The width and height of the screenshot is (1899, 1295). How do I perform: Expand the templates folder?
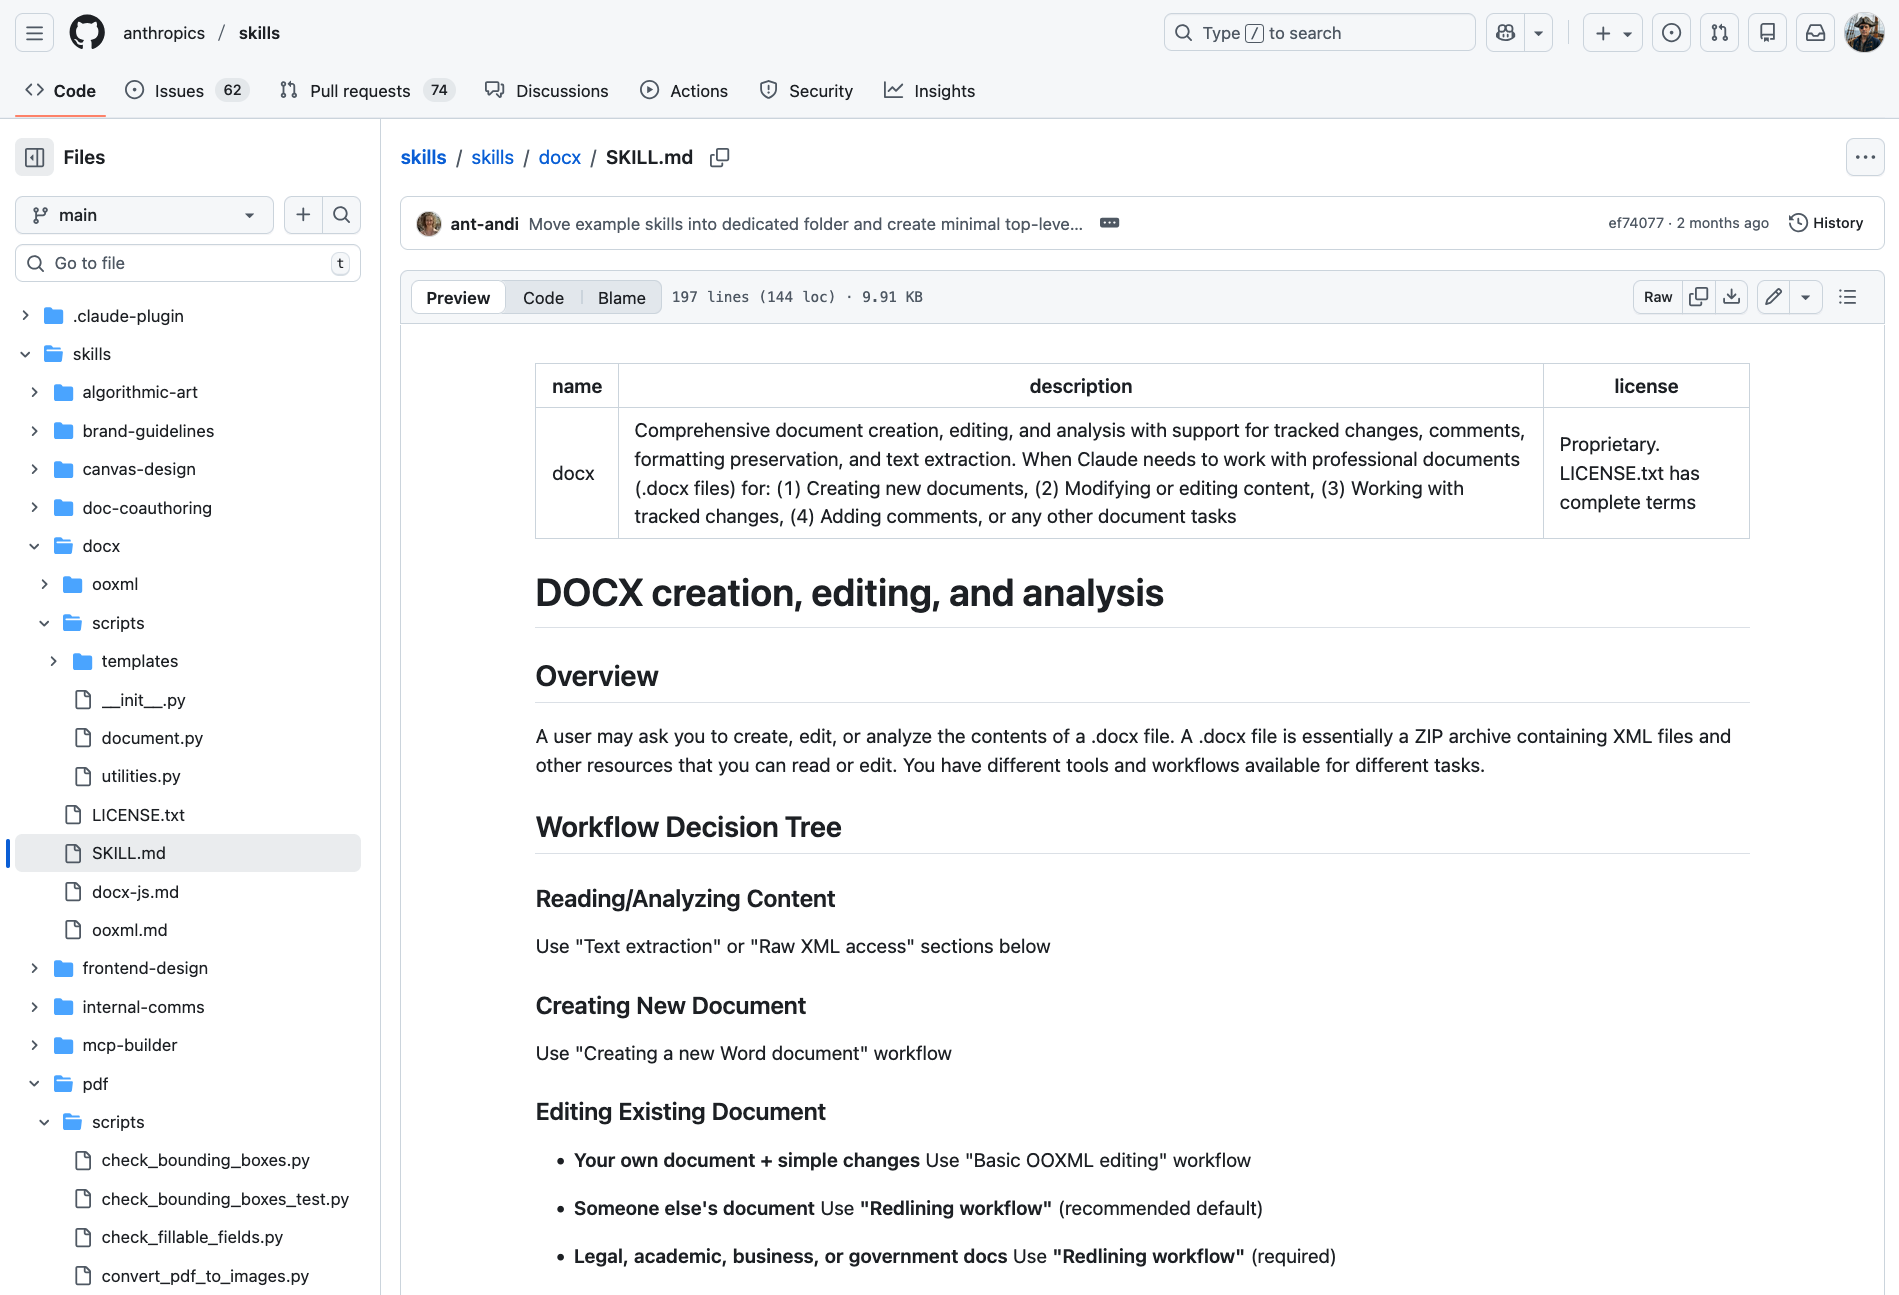click(x=54, y=661)
